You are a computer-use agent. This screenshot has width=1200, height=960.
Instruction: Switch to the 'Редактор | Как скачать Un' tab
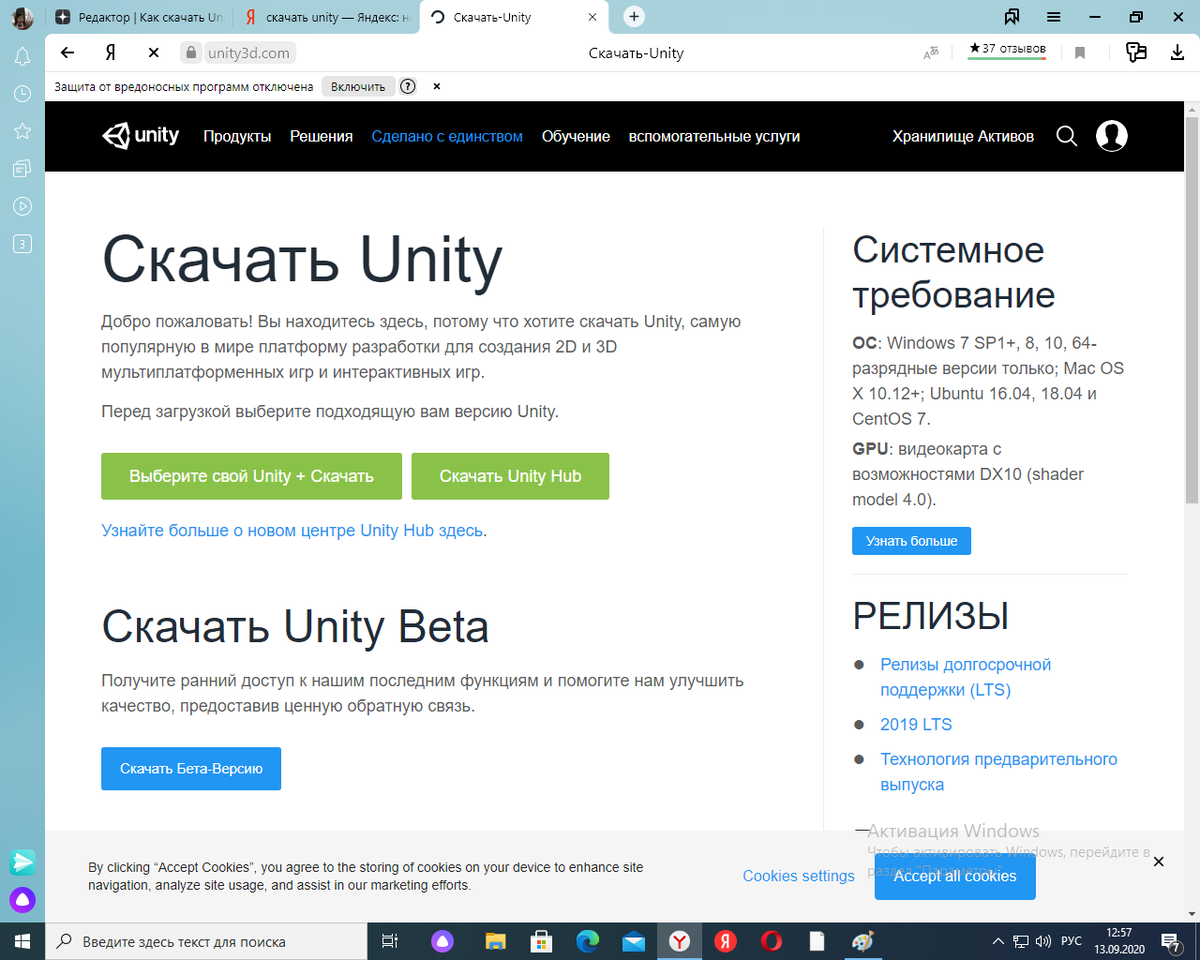pos(140,17)
